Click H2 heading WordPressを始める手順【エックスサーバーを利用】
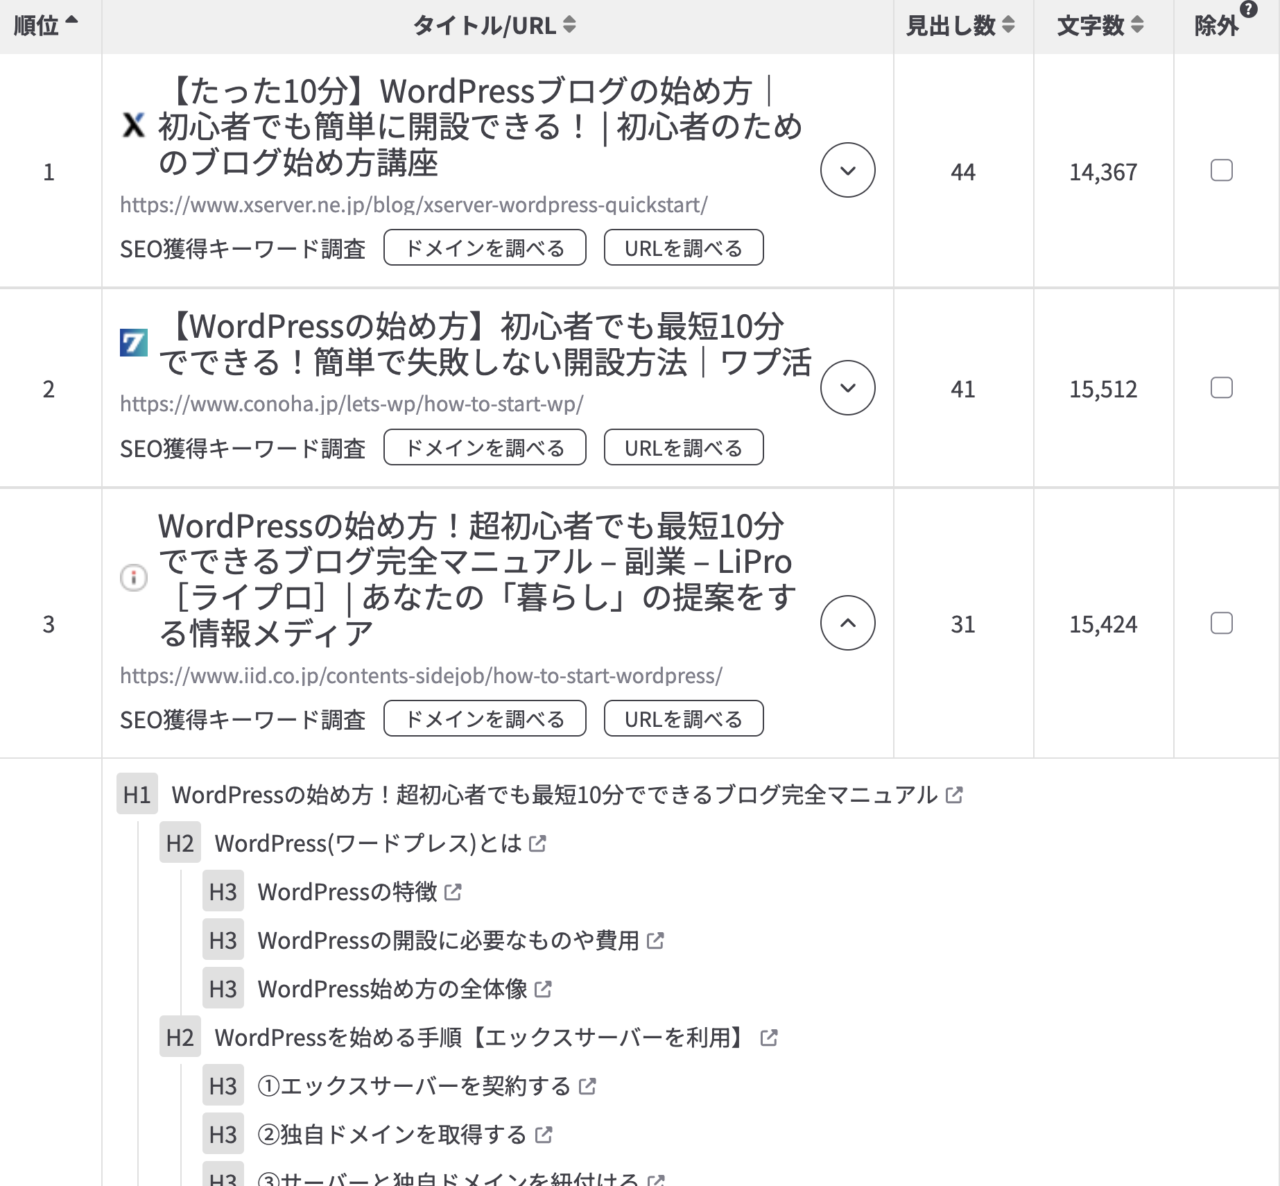1280x1186 pixels. [483, 1038]
